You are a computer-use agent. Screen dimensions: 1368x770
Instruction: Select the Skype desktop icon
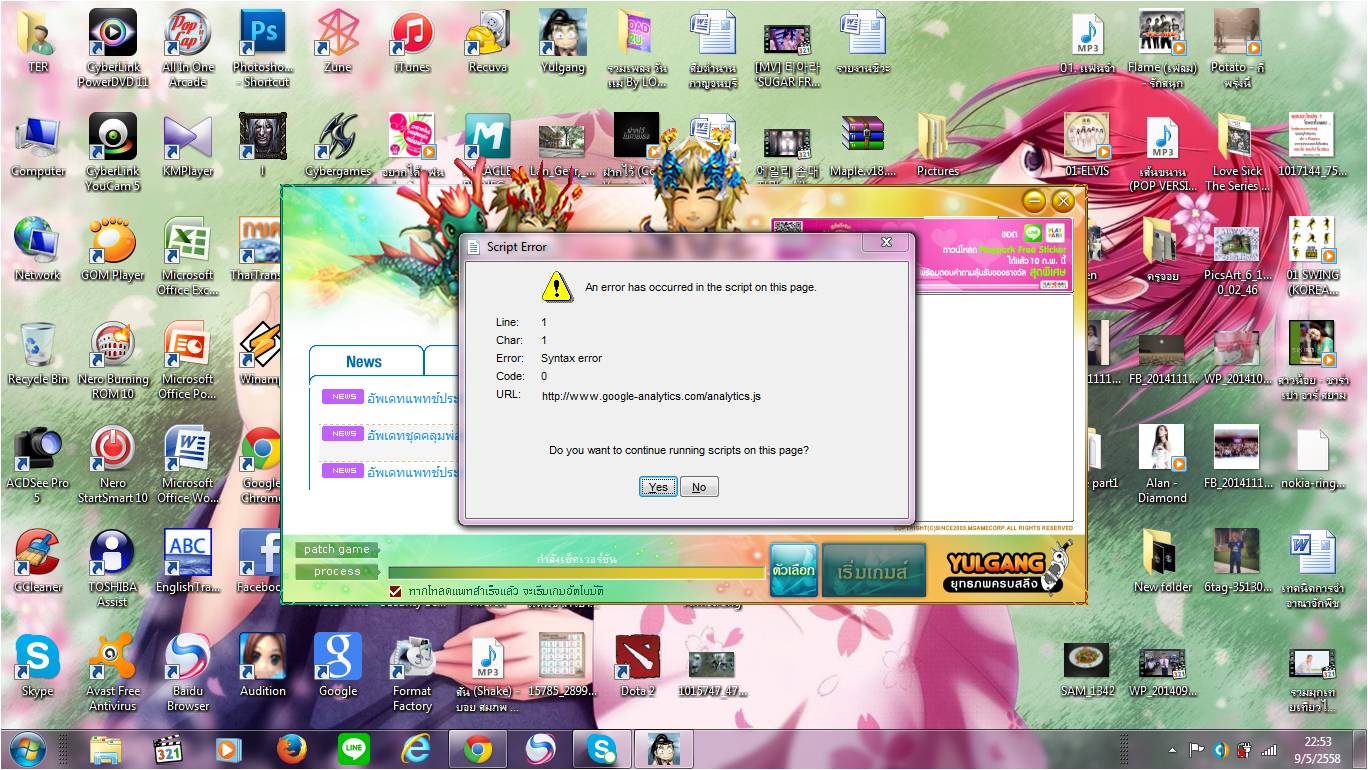(x=38, y=666)
